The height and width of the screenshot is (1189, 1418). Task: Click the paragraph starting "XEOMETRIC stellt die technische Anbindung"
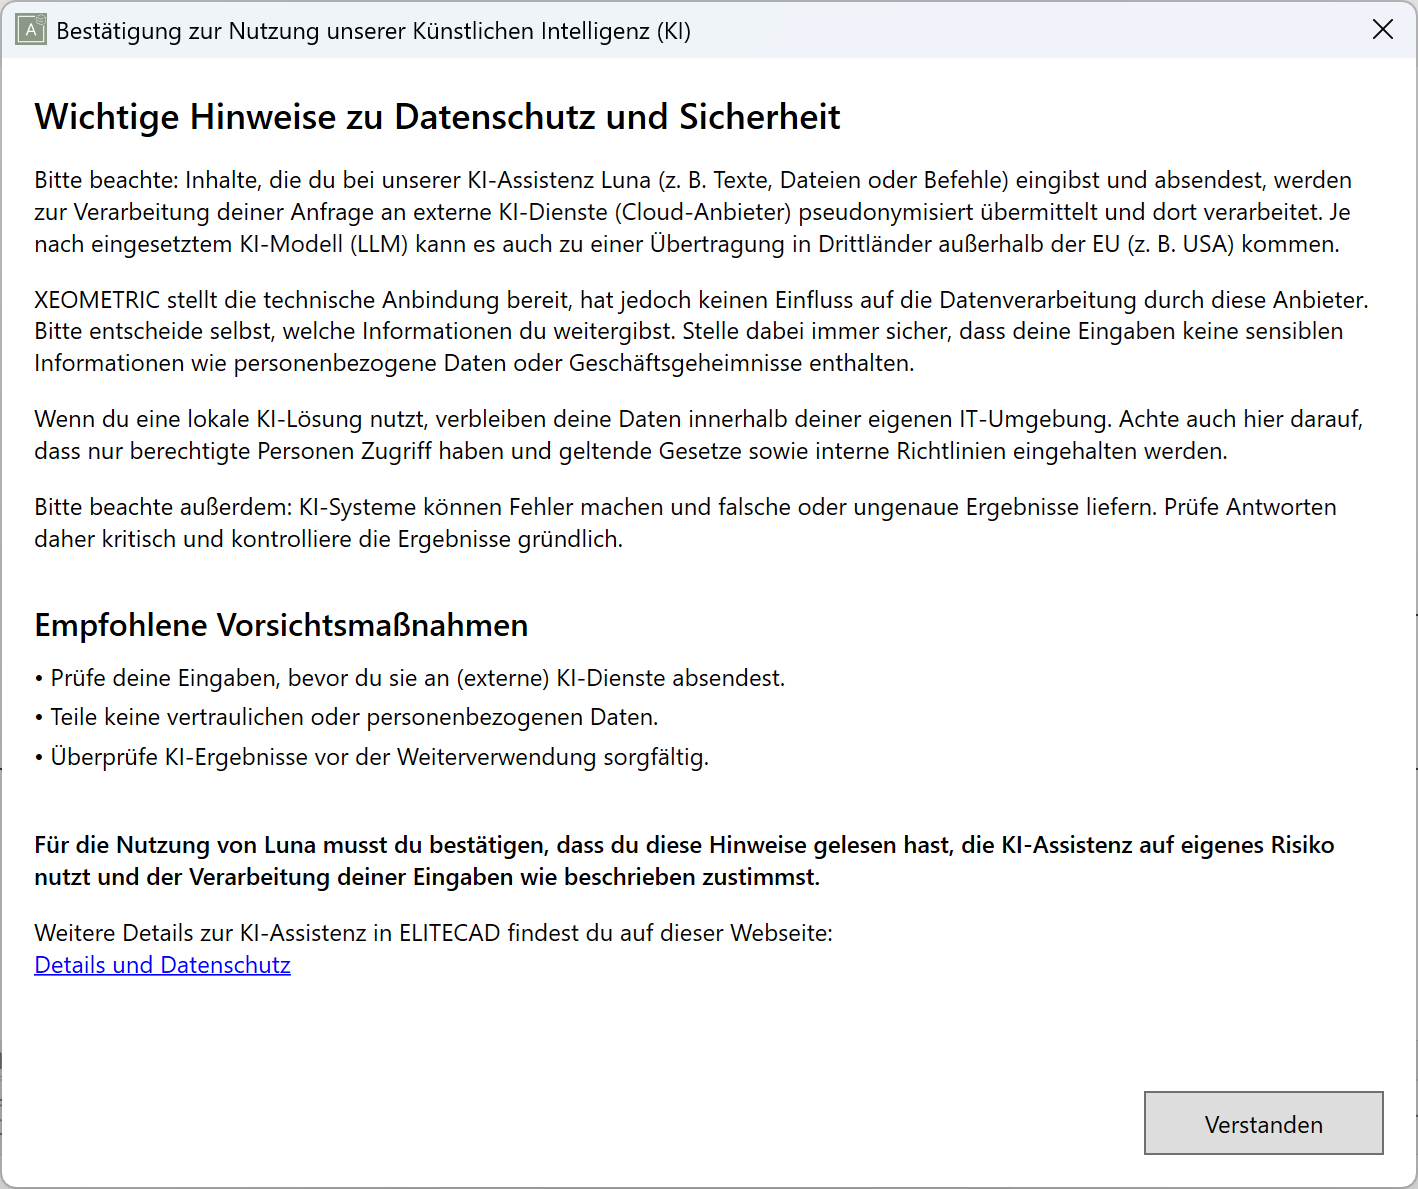[701, 331]
